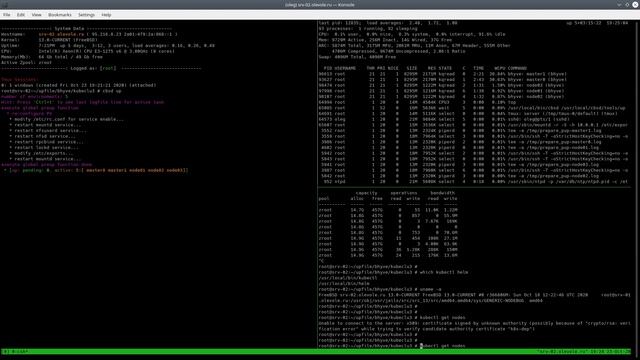
Task: Click the 'bhyve: node01' process row
Action: [x=442, y=91]
